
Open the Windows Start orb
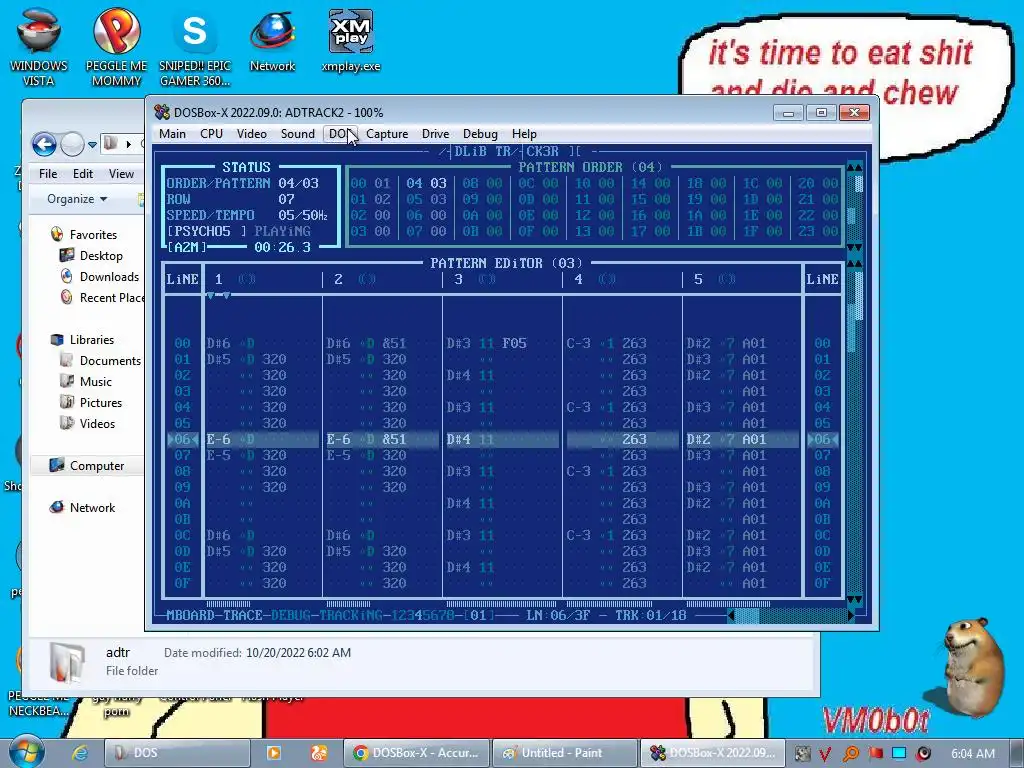[25, 752]
